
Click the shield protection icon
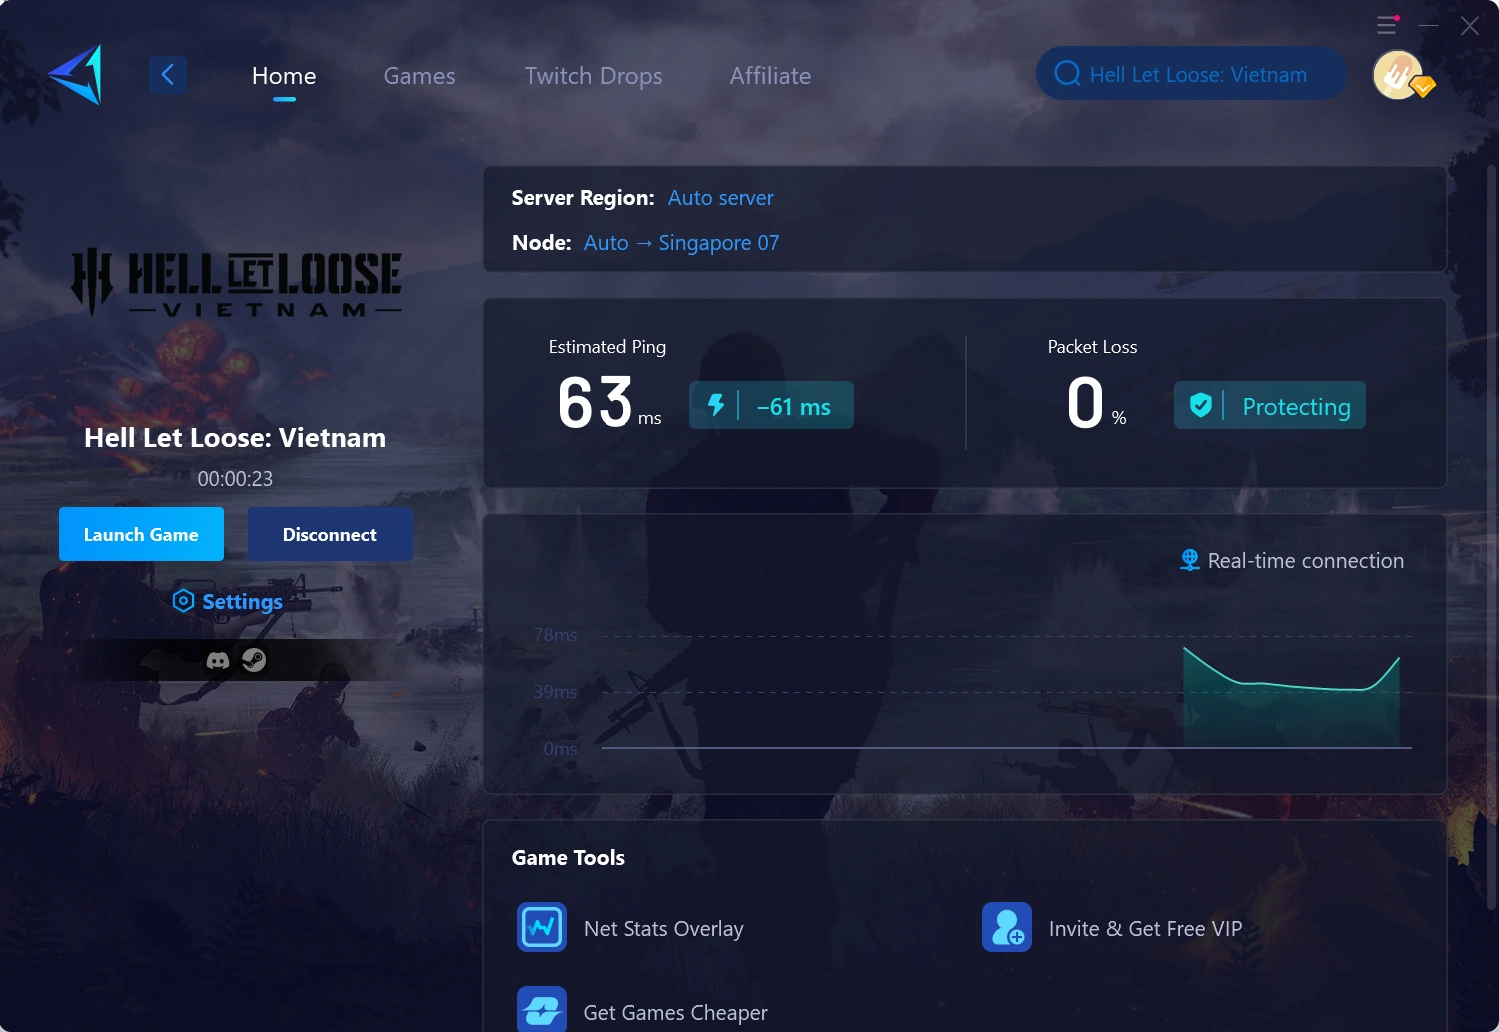[1201, 405]
